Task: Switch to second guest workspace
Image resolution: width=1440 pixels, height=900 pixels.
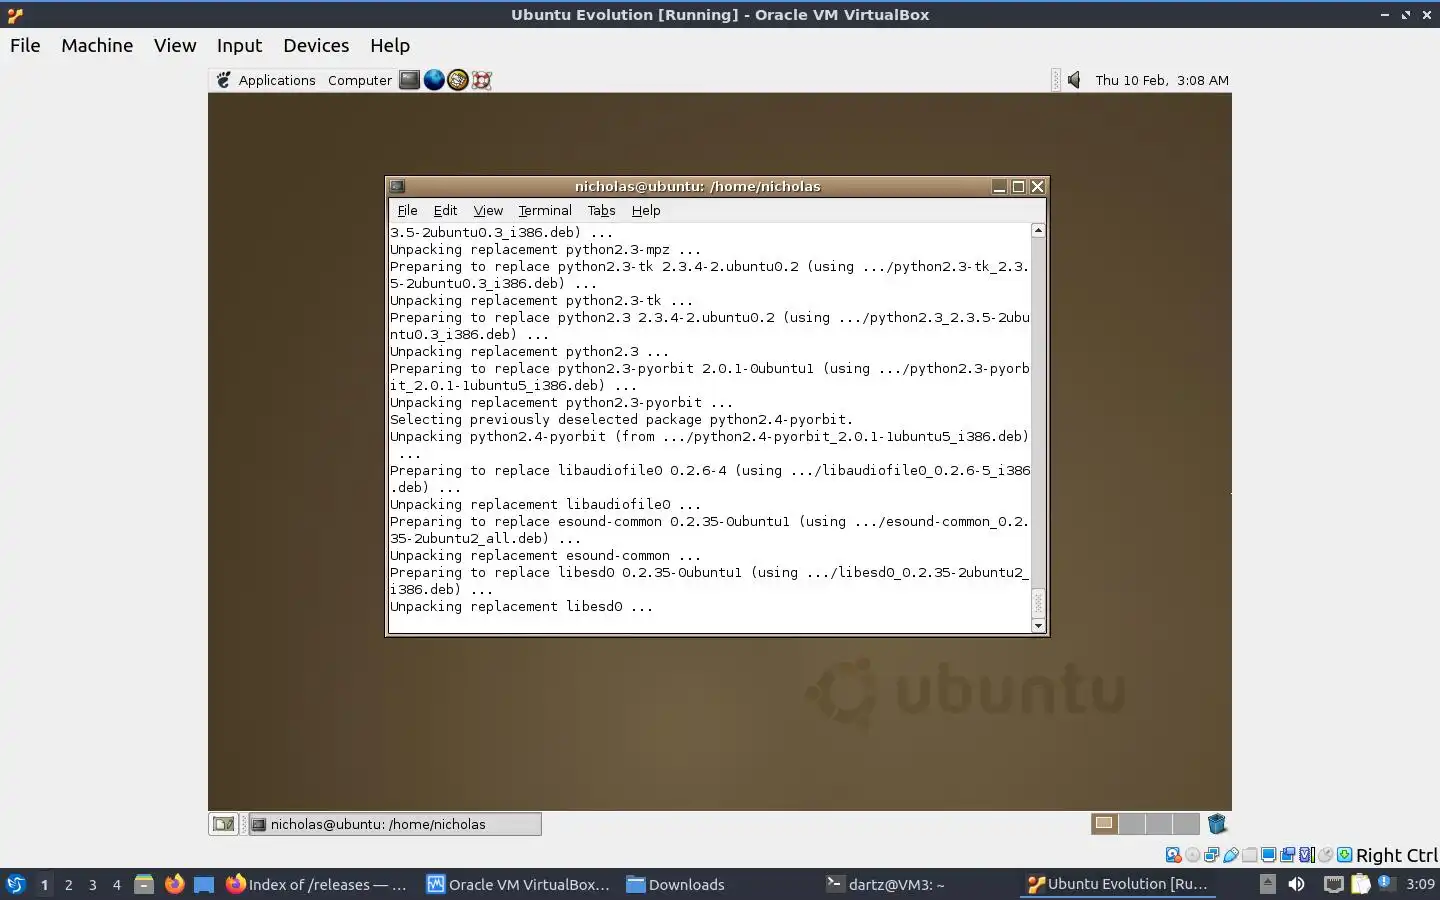Action: [x=1132, y=824]
